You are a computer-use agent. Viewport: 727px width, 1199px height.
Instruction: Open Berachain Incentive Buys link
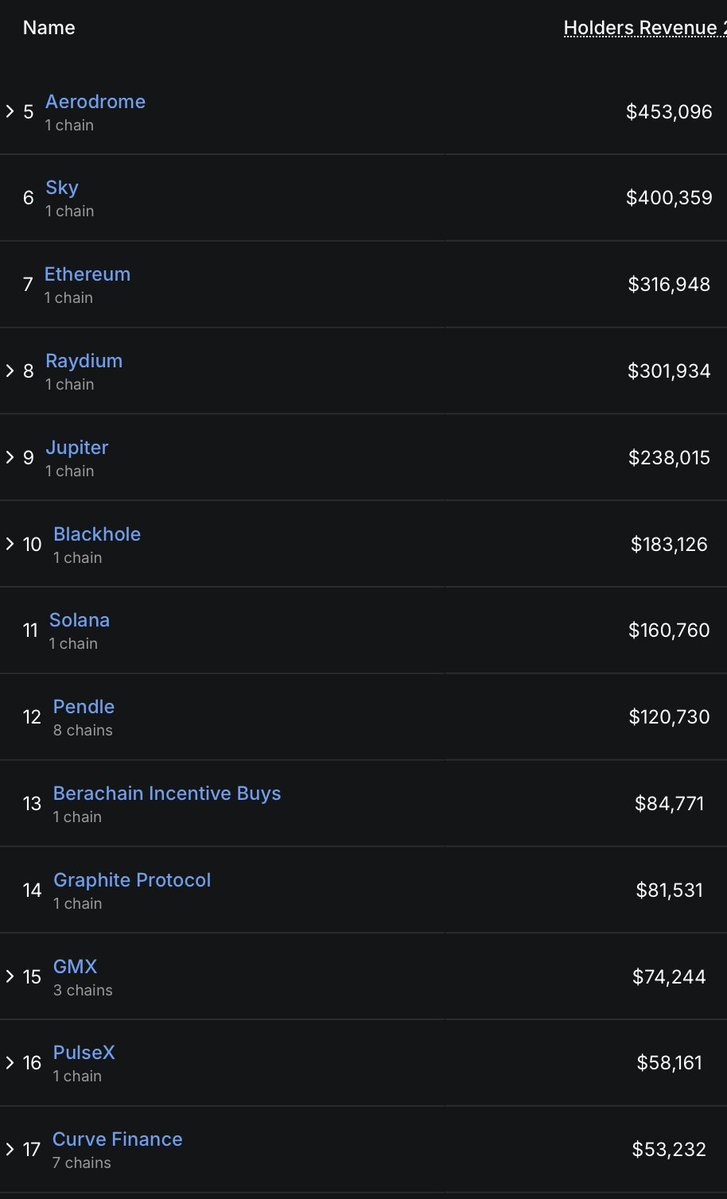click(x=167, y=794)
